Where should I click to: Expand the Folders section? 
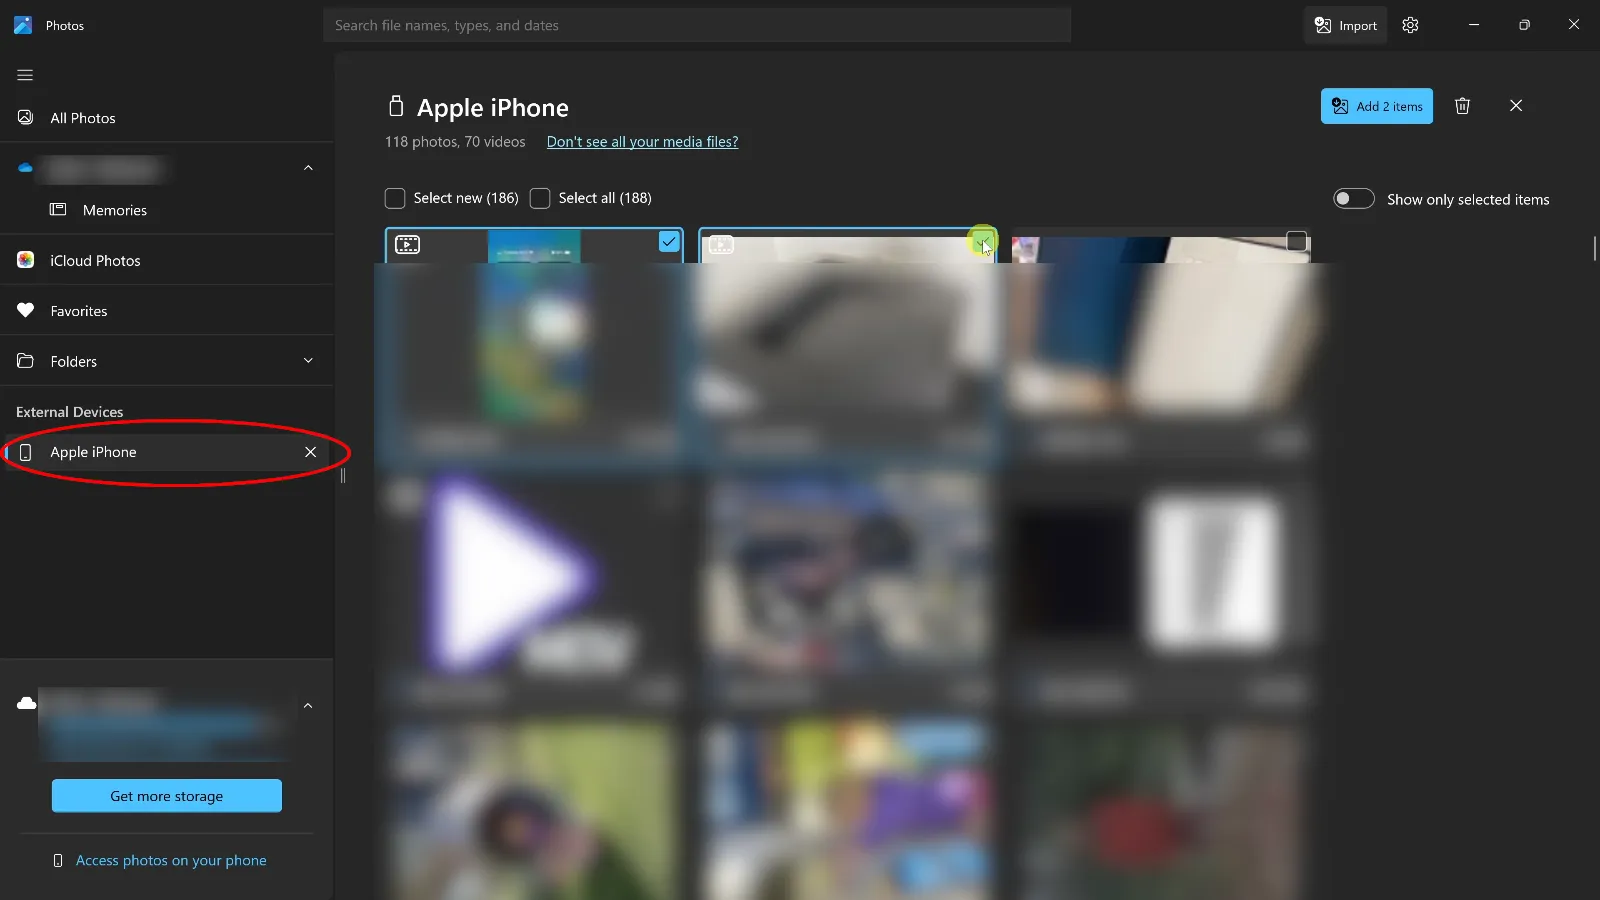(x=308, y=360)
